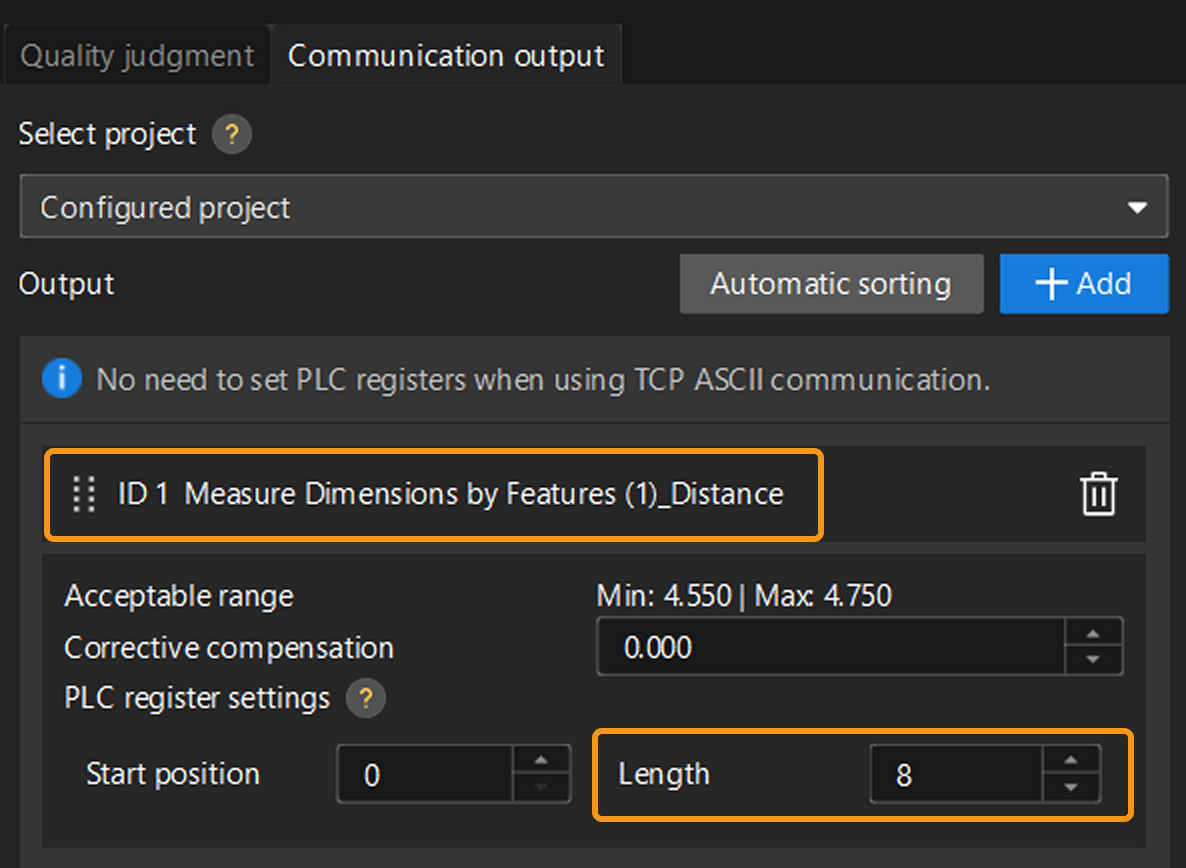This screenshot has height=868, width=1186.
Task: Open help for PLC register settings
Action: pos(365,698)
